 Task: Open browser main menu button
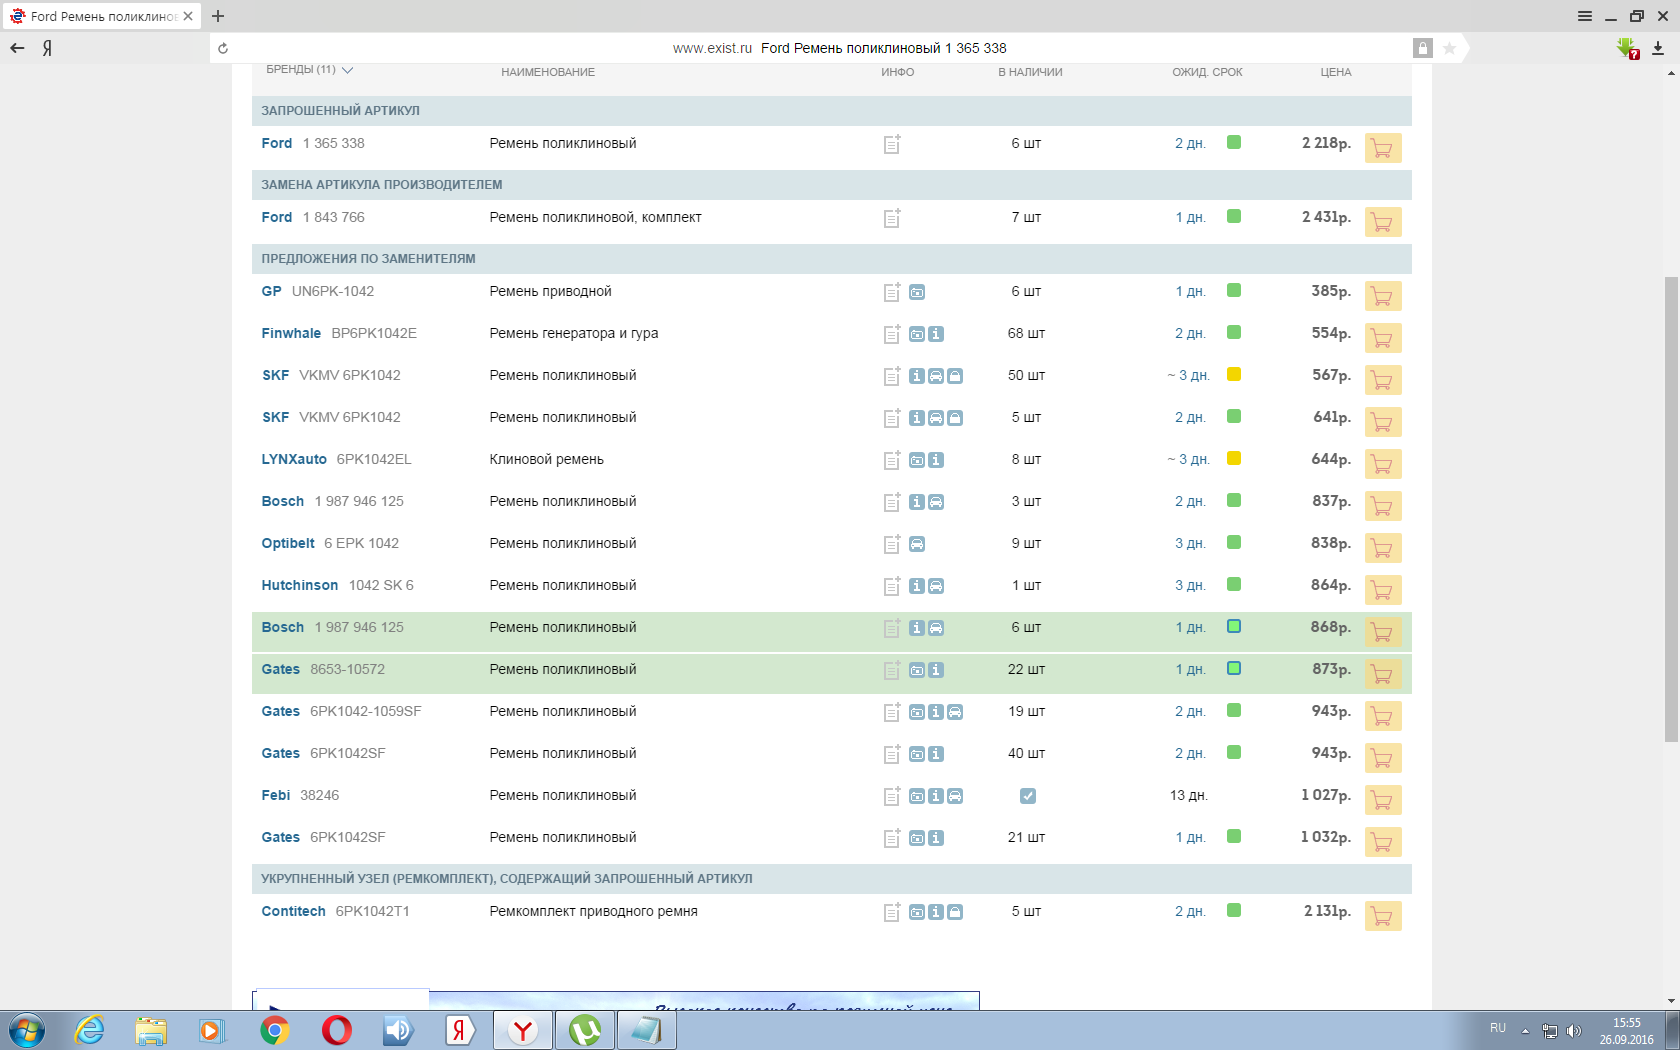pyautogui.click(x=1585, y=16)
